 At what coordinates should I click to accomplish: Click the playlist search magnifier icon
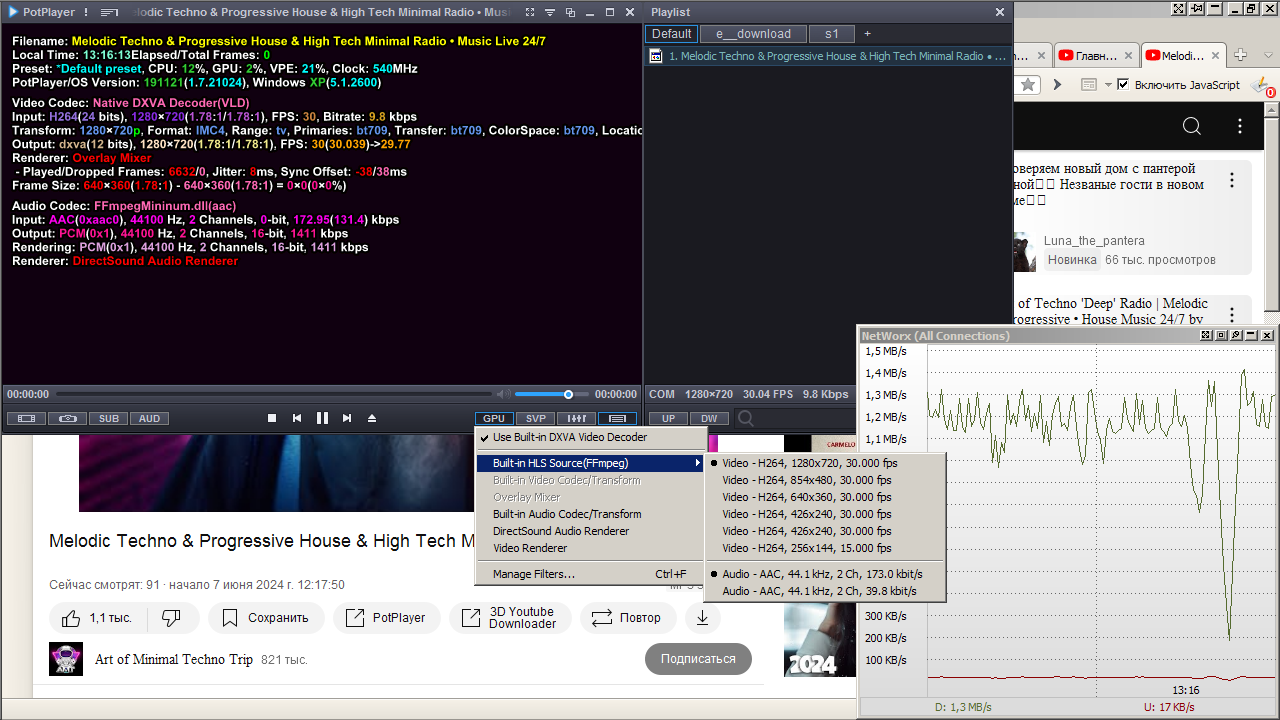(746, 419)
